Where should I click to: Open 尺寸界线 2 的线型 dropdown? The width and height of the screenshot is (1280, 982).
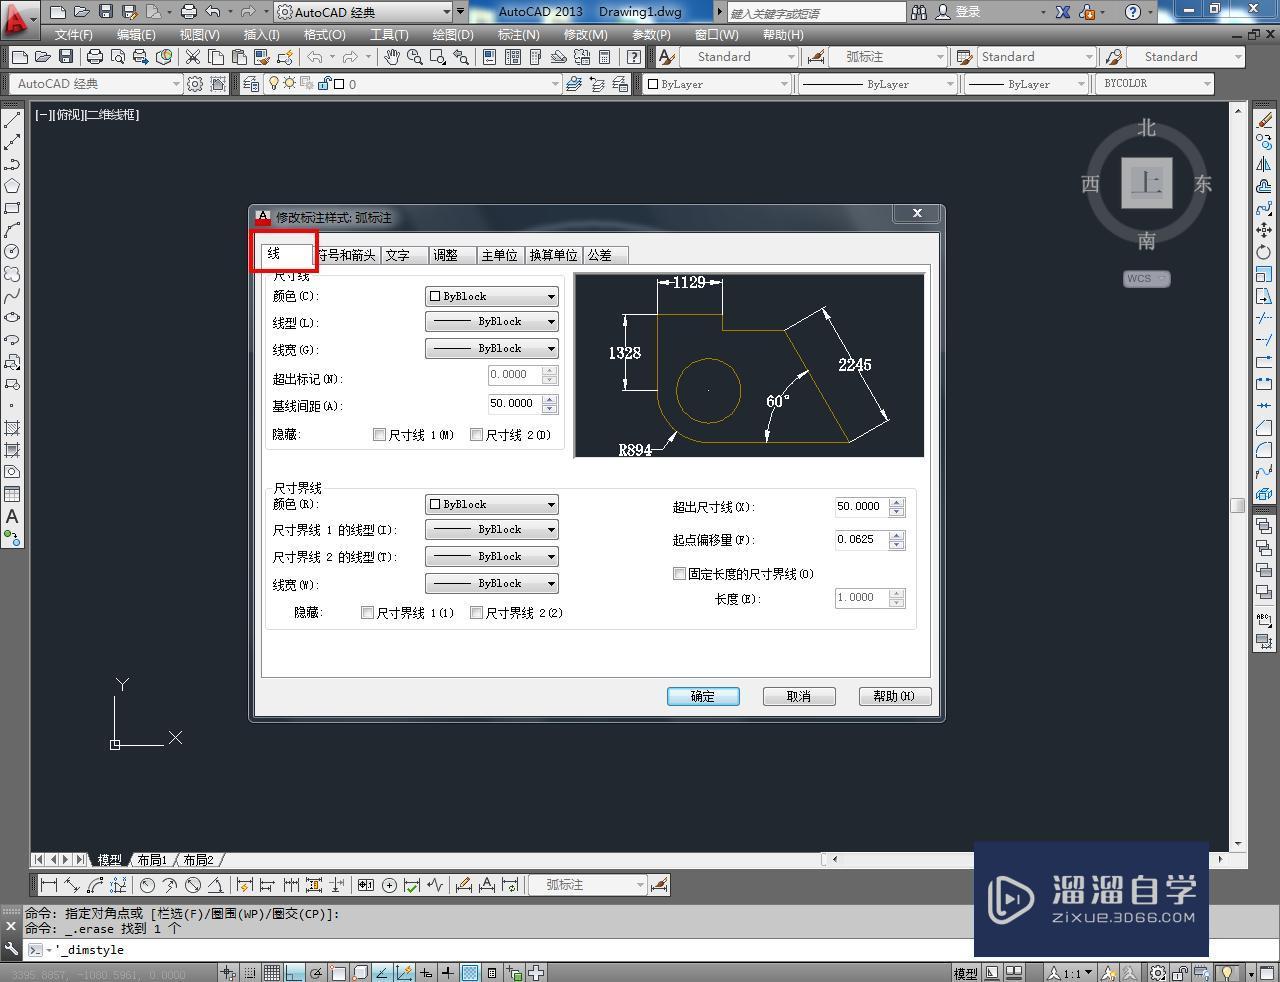pos(492,557)
